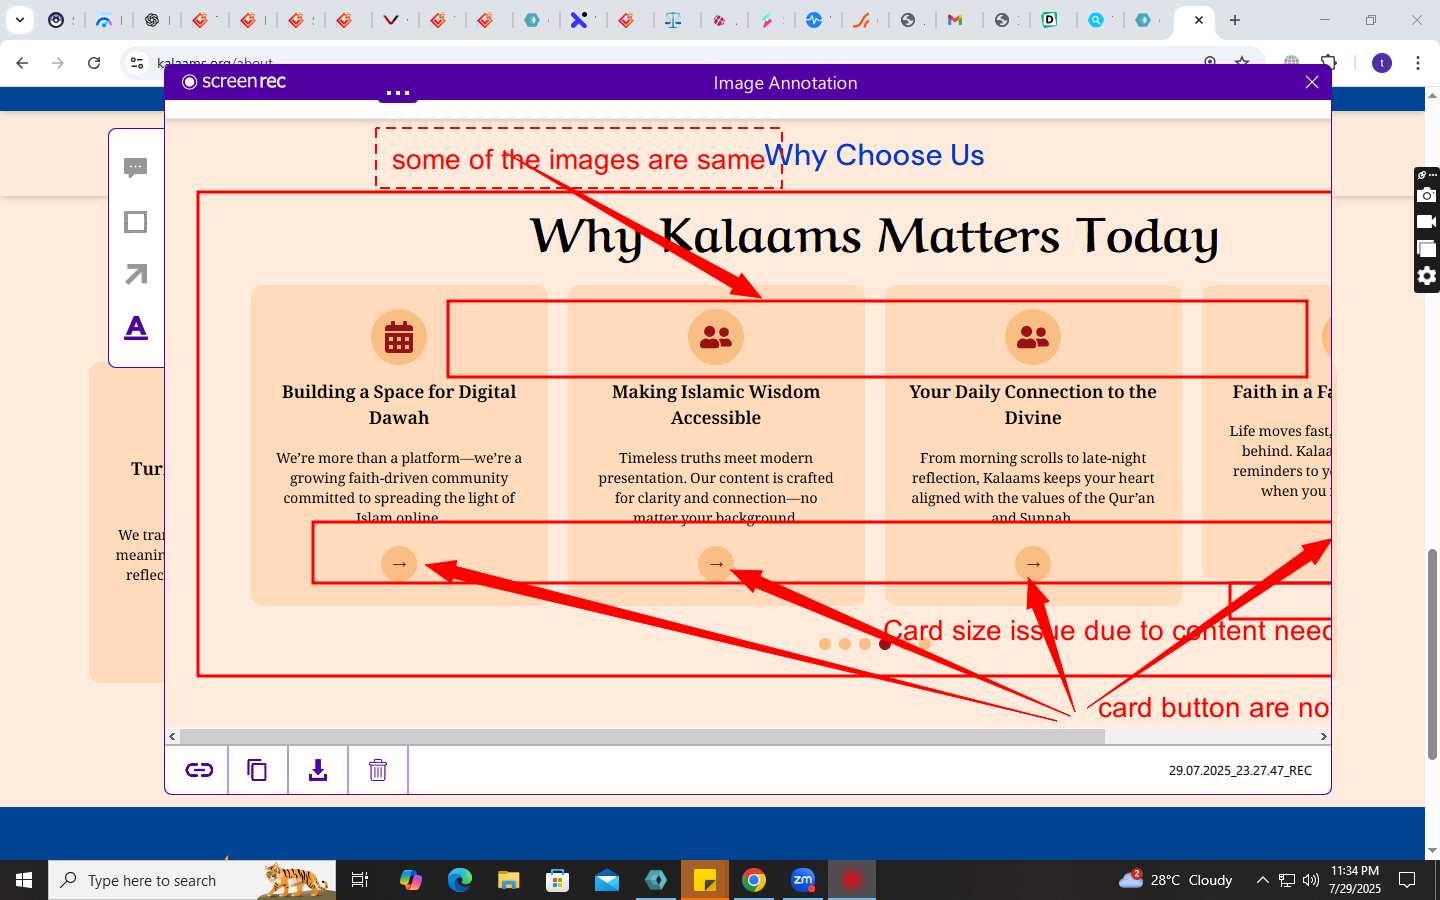Open Windows Start menu

point(24,880)
